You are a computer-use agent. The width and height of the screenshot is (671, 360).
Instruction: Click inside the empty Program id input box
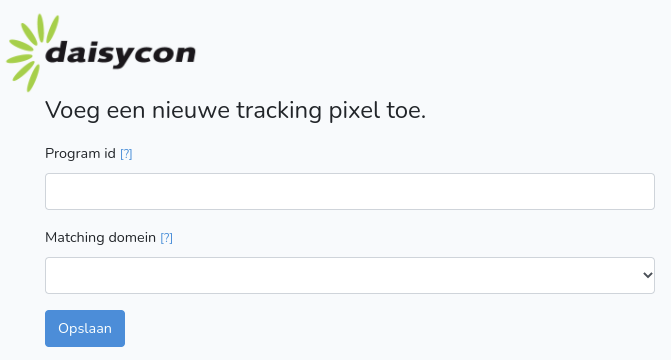coord(350,191)
